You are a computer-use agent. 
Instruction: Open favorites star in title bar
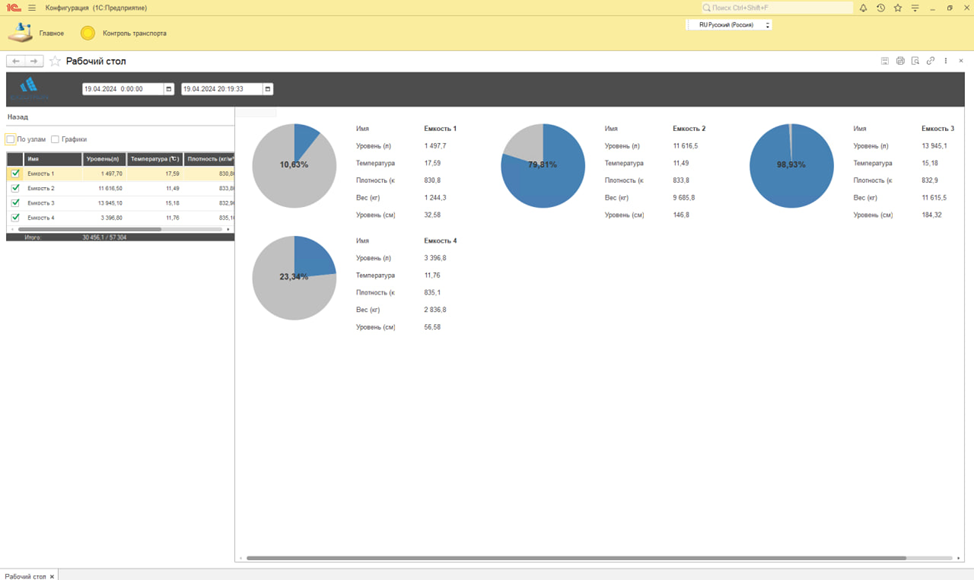898,8
